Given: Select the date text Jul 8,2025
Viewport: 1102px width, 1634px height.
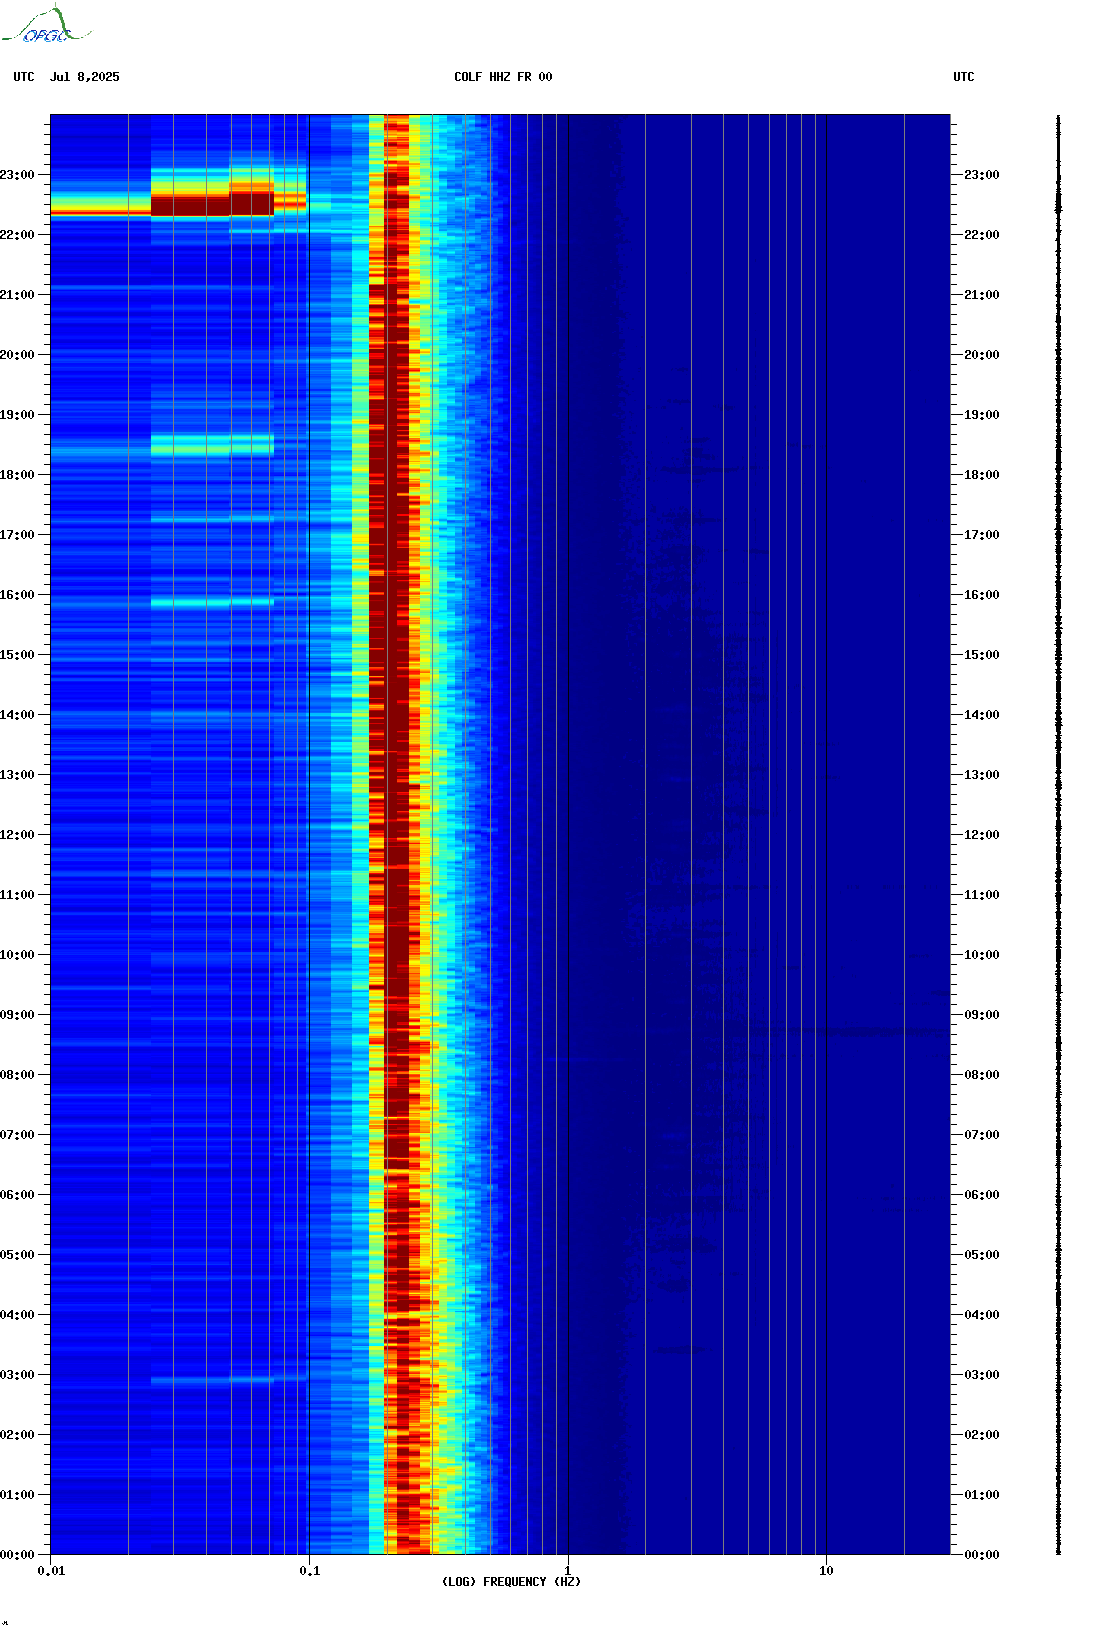Looking at the screenshot, I should tap(85, 77).
